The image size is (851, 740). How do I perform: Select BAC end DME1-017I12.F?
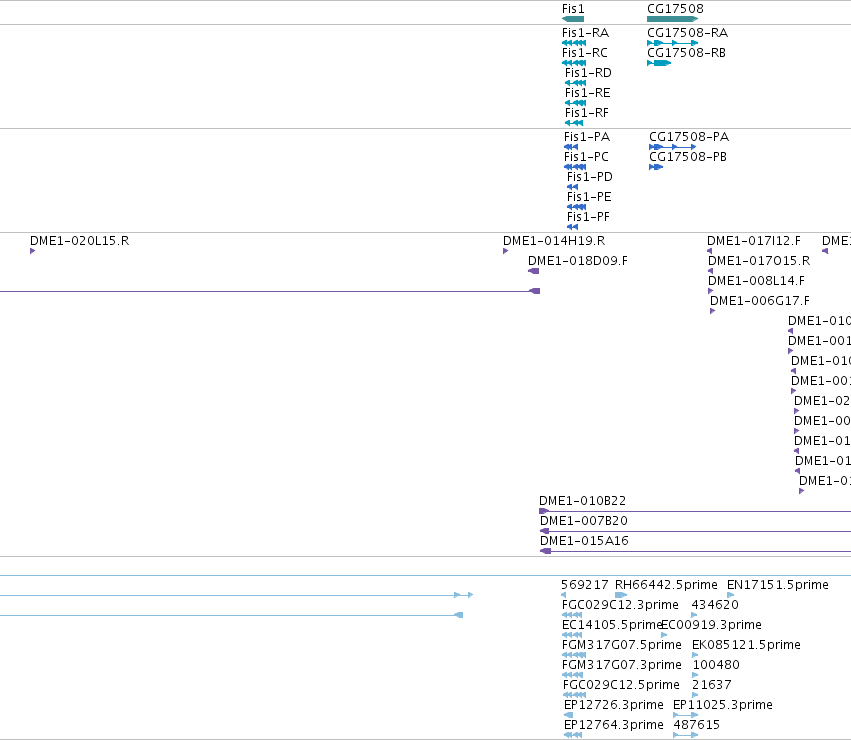[753, 241]
